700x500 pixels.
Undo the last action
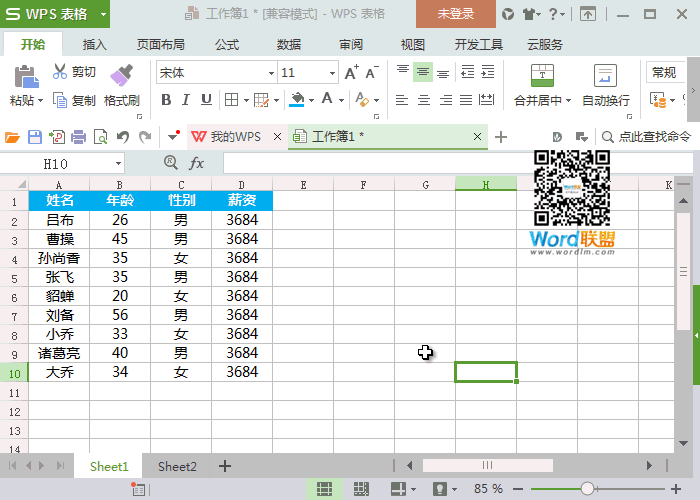tap(123, 137)
